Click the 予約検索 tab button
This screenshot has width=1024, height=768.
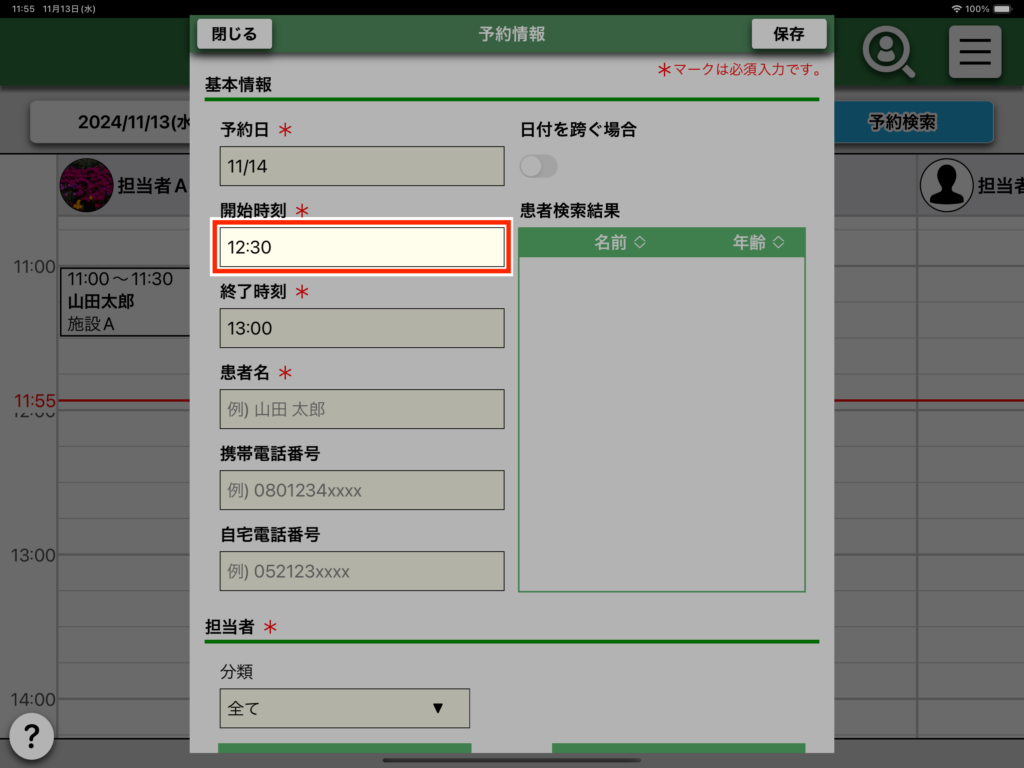pyautogui.click(x=902, y=122)
